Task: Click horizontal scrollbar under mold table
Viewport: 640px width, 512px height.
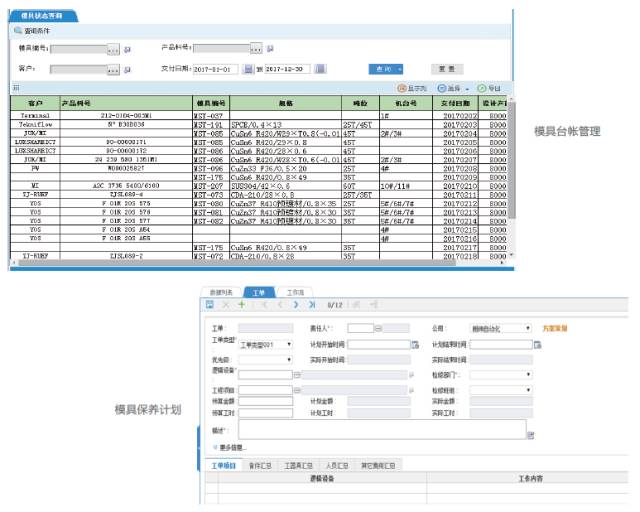Action: [237, 263]
